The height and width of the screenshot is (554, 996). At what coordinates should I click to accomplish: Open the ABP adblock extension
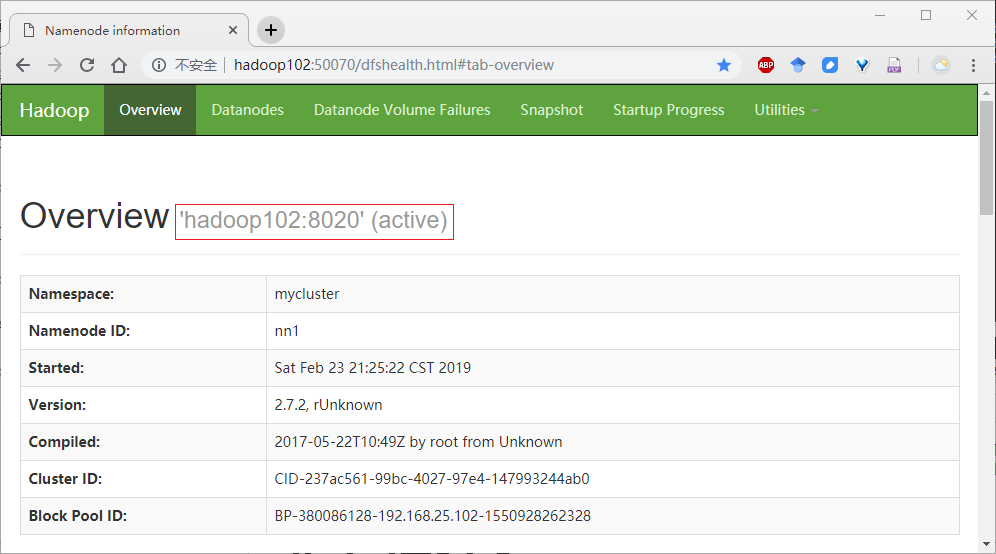click(766, 65)
